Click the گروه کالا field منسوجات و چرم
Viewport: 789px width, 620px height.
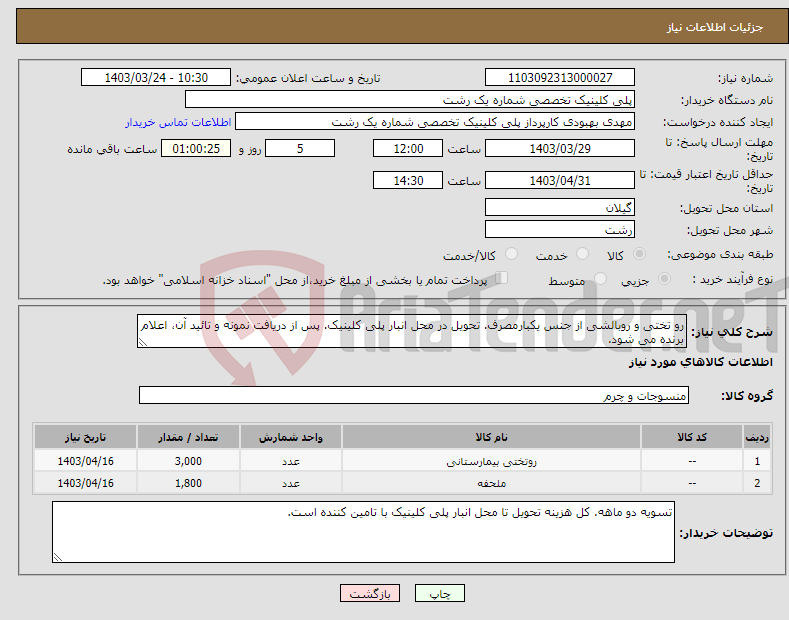(414, 396)
